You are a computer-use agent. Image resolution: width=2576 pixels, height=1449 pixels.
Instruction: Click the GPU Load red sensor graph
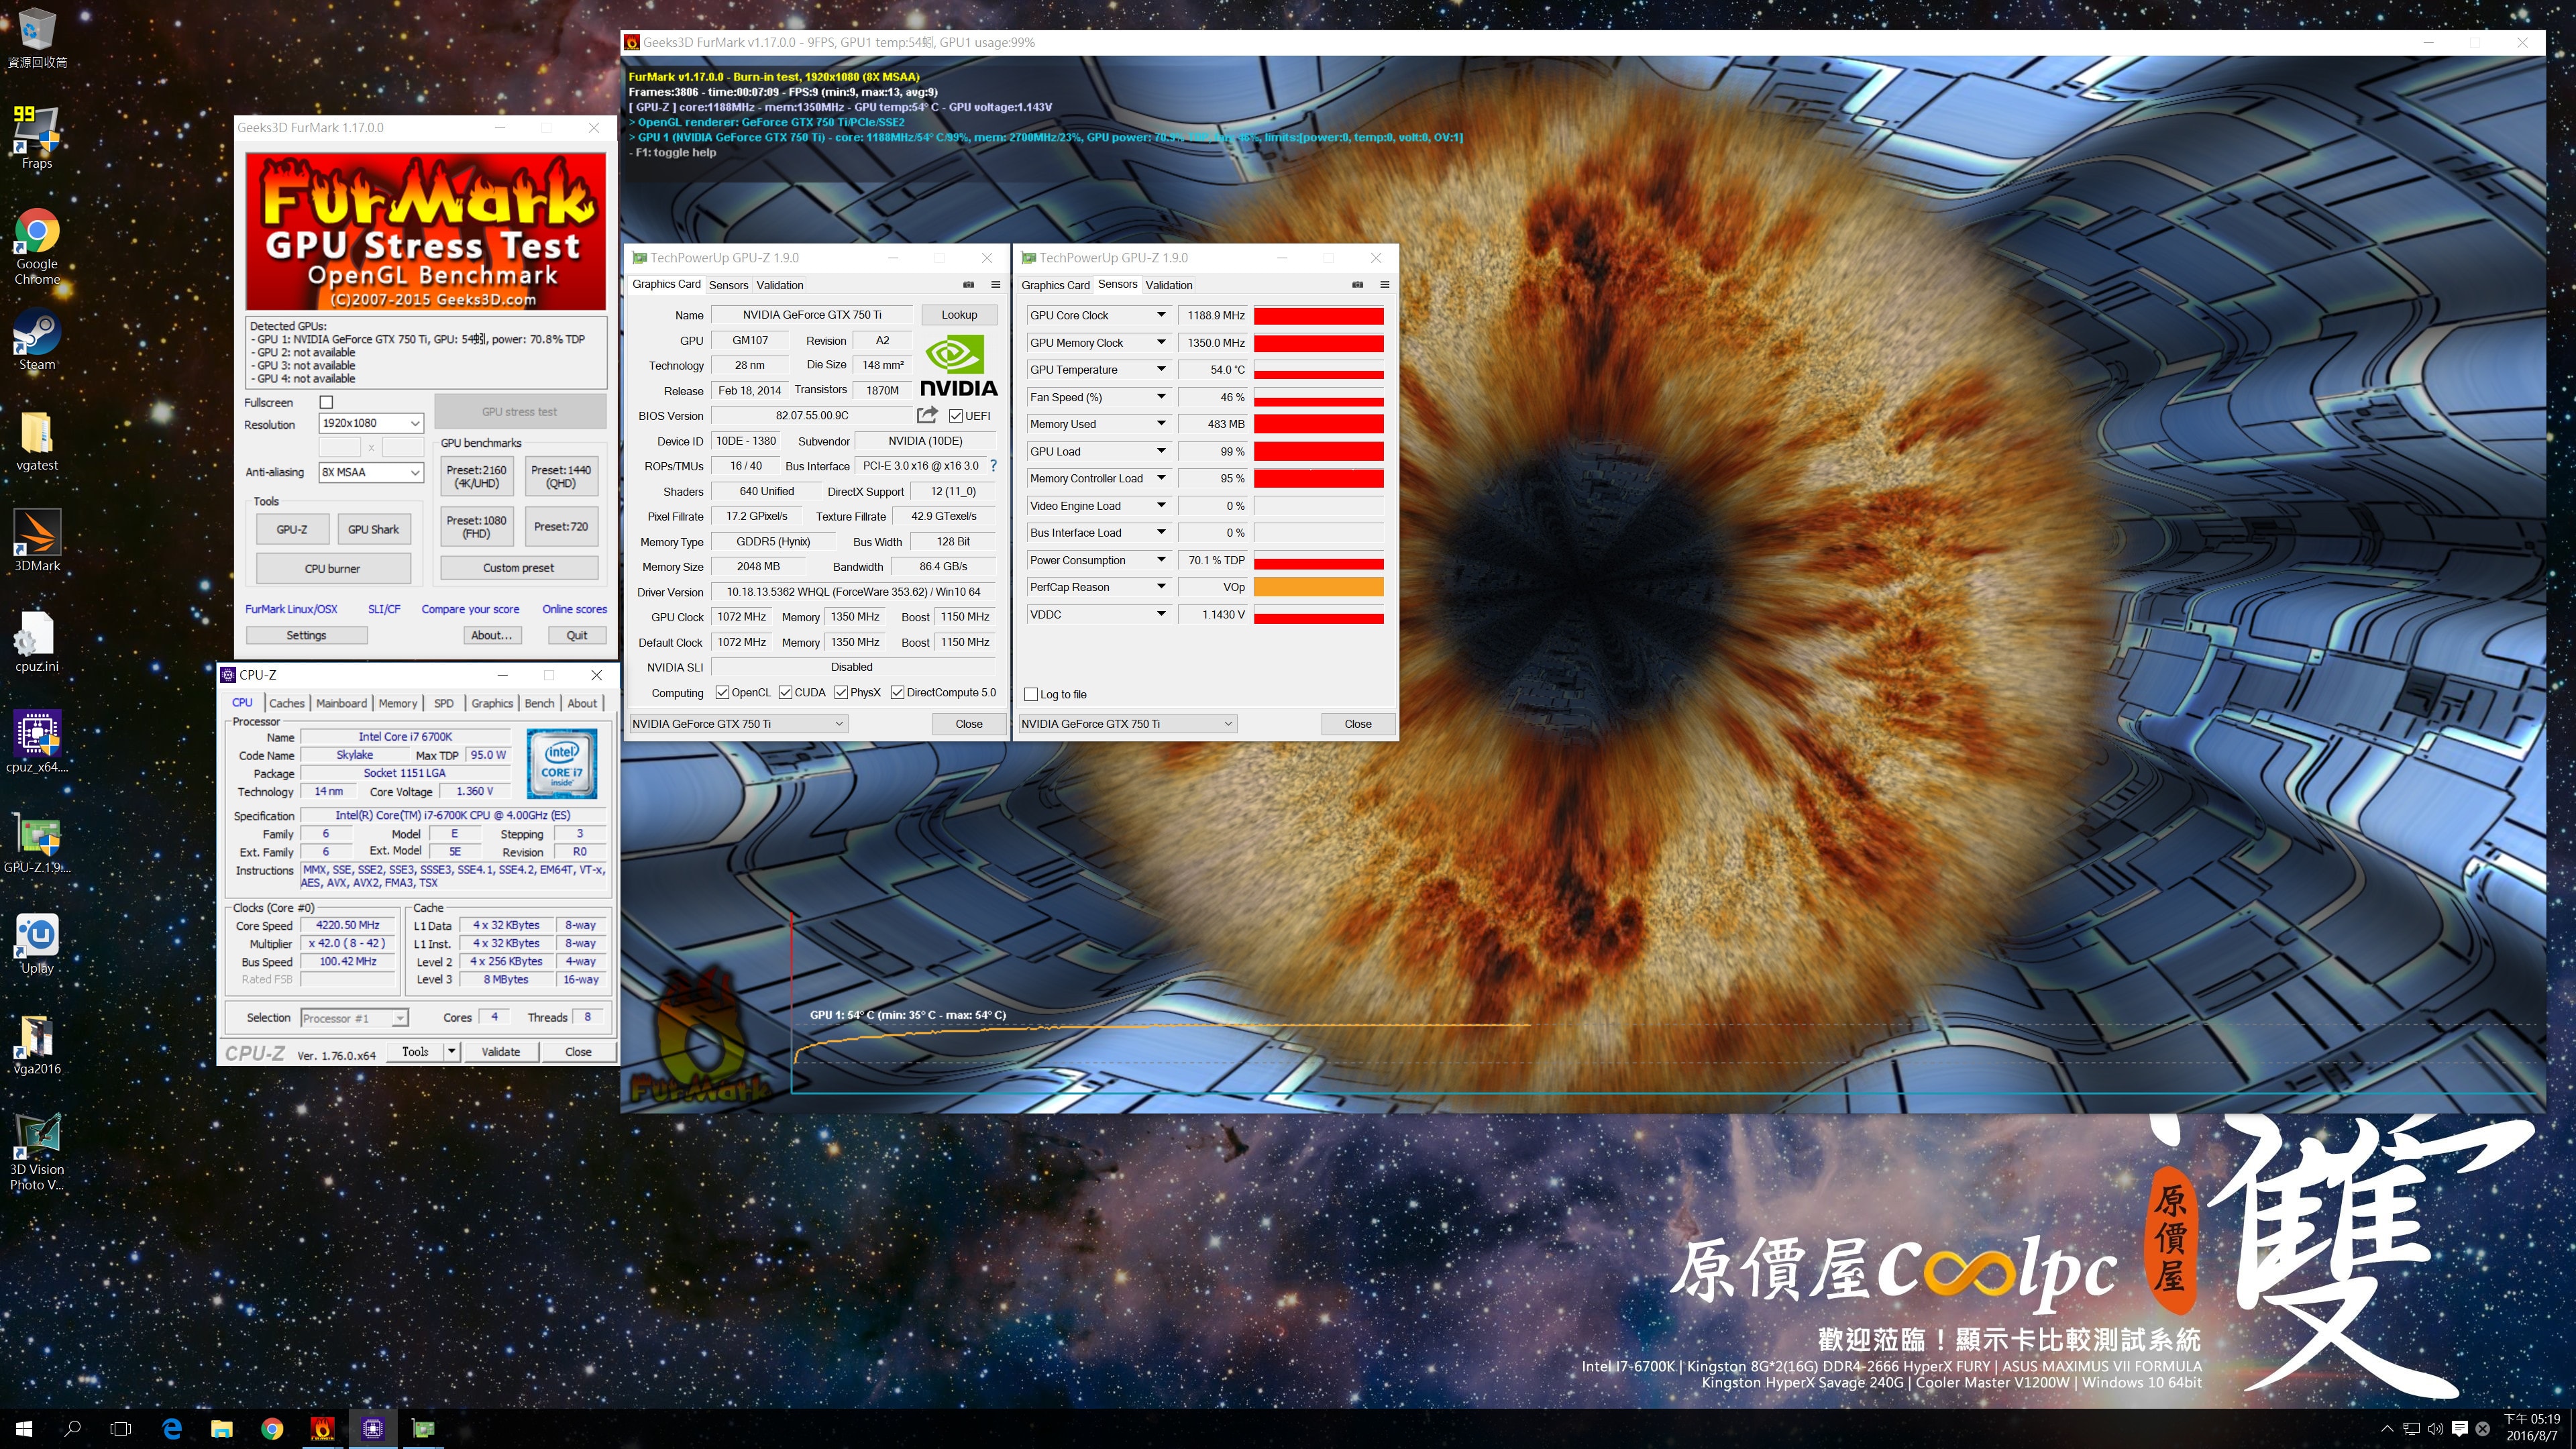[1318, 451]
